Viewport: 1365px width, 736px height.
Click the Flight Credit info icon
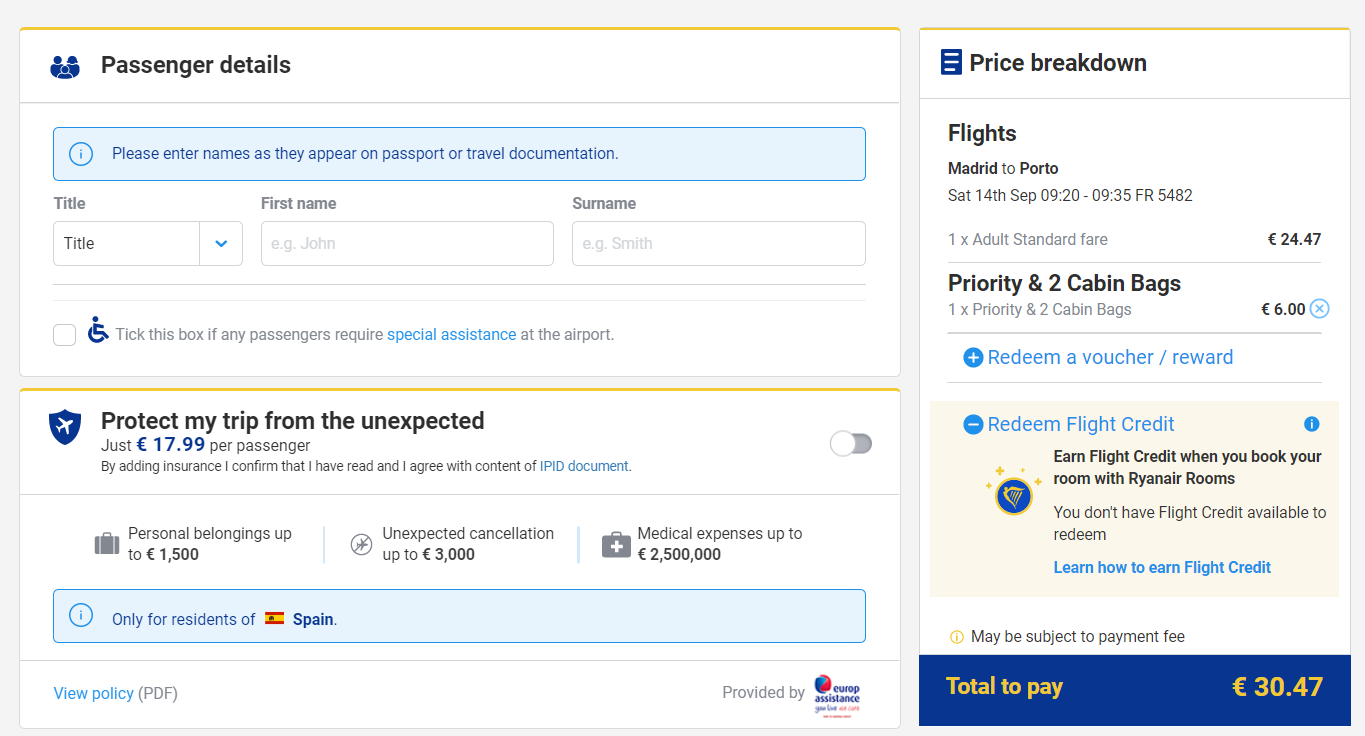[x=1312, y=424]
